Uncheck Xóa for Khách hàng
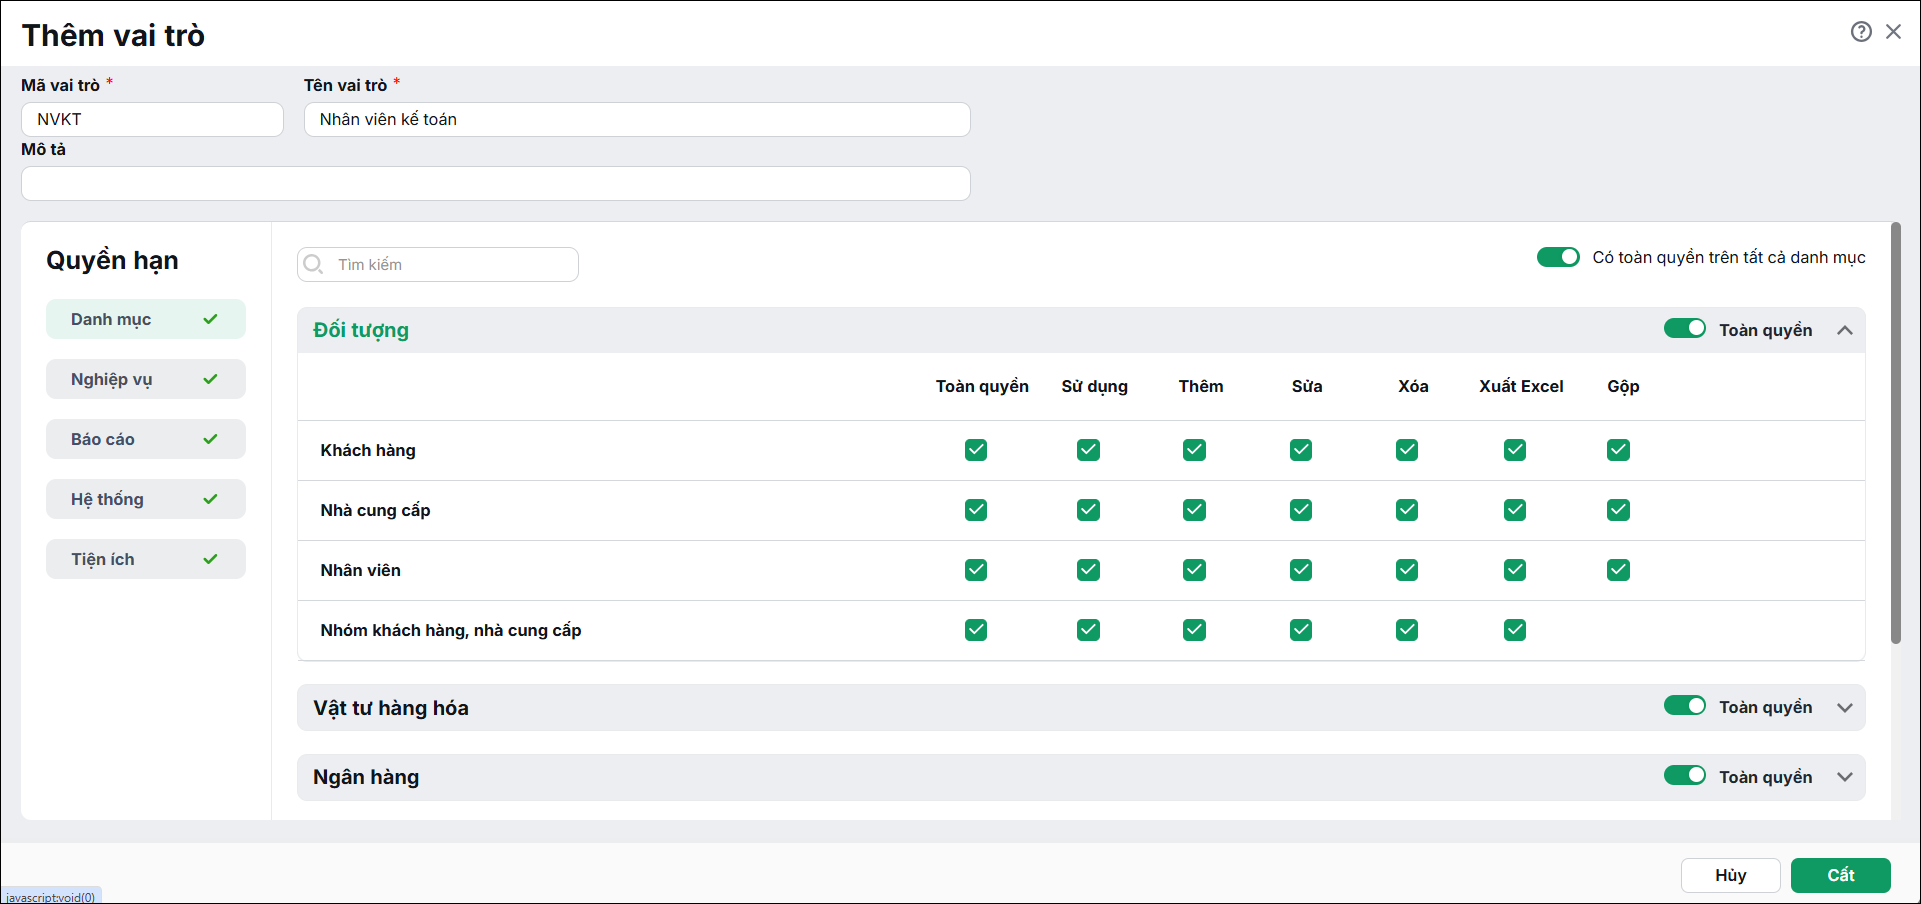 [x=1407, y=450]
